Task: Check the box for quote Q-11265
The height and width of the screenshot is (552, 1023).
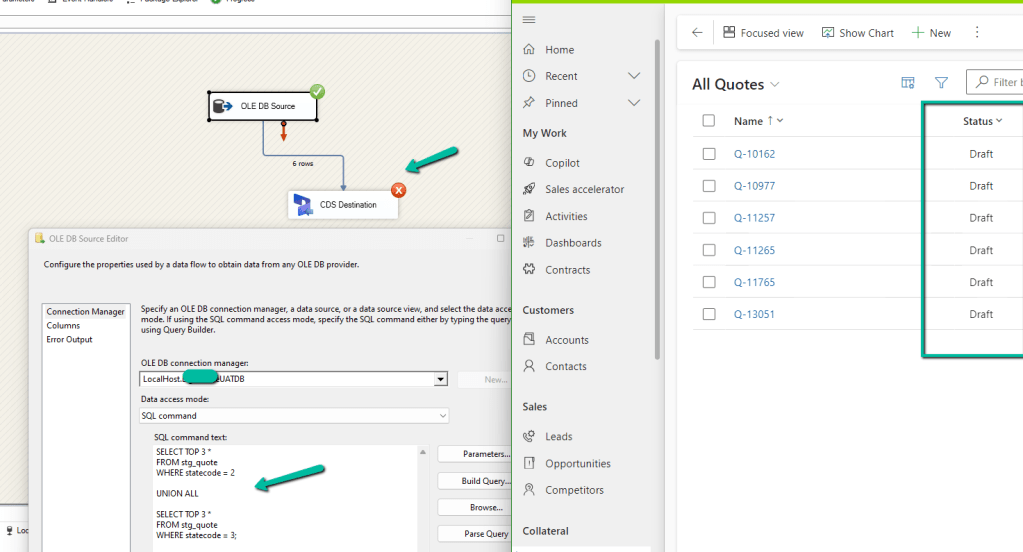Action: 709,250
